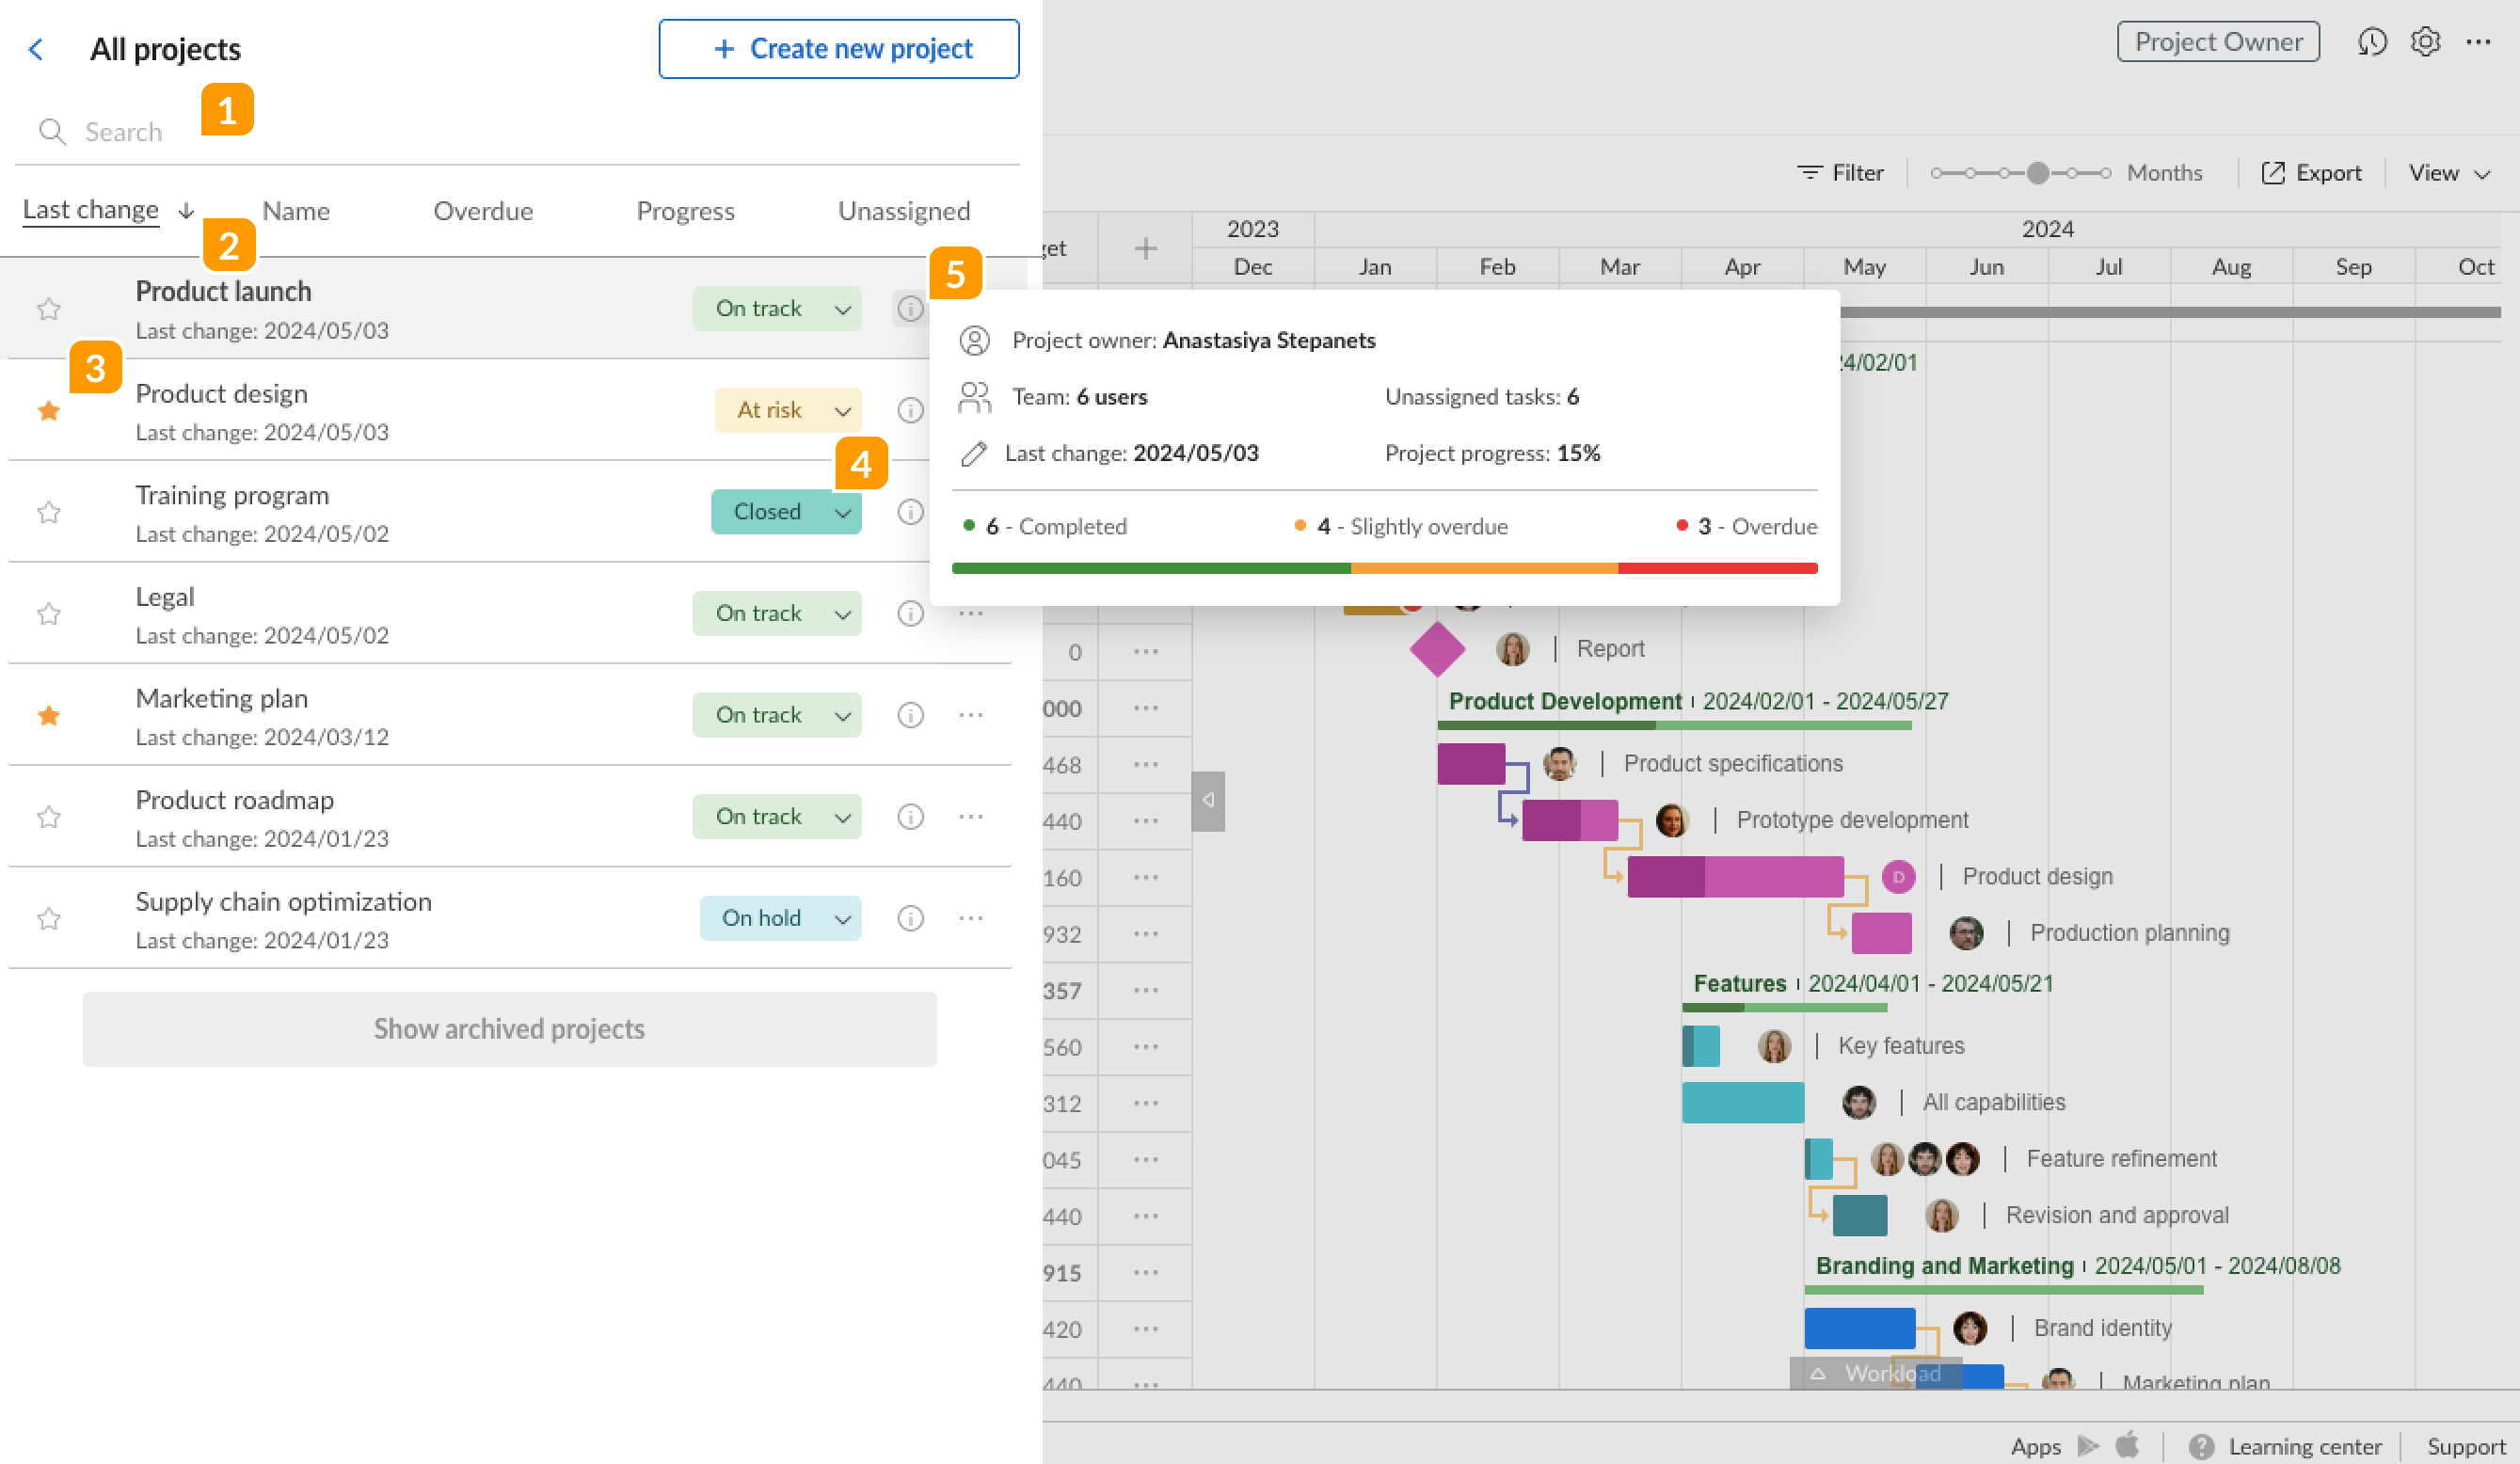Click the back arrow beside All projects
The image size is (2520, 1464).
[36, 49]
